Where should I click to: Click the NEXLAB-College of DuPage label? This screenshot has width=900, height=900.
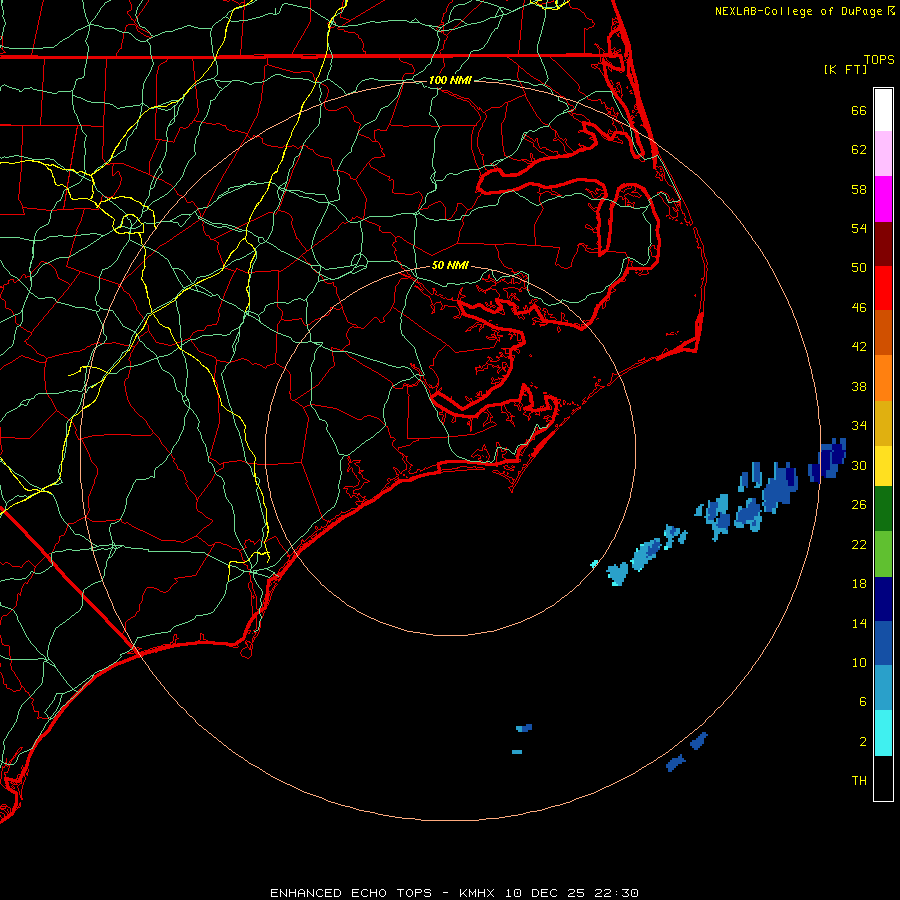[798, 11]
